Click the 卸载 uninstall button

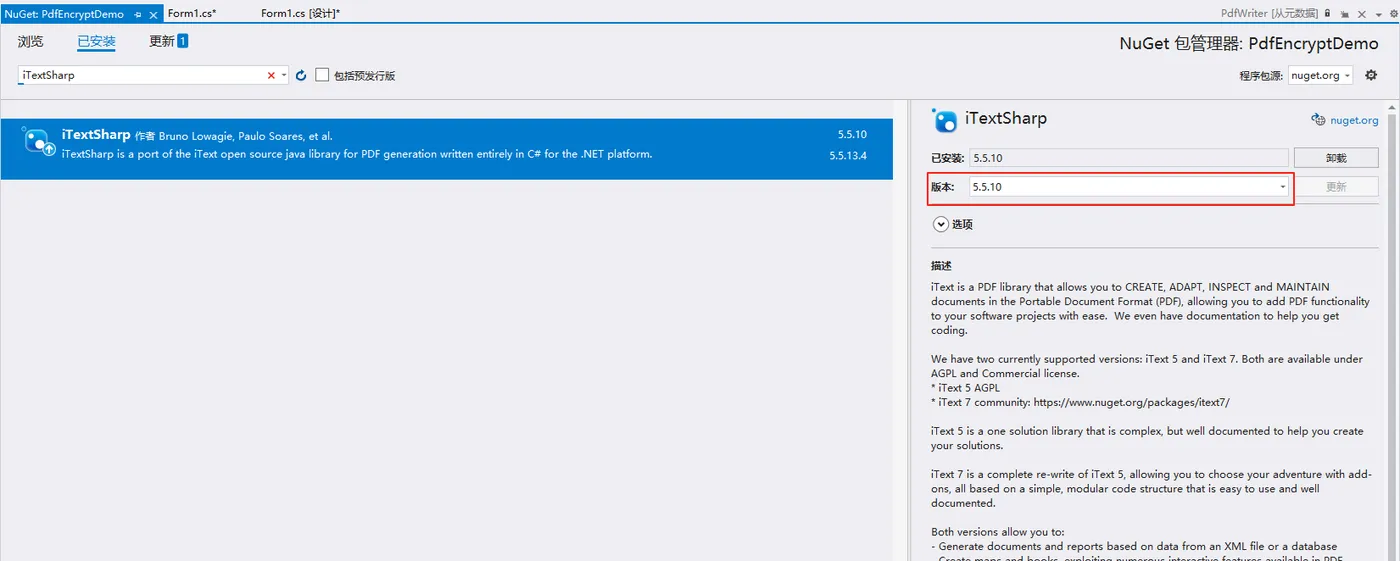pos(1336,158)
